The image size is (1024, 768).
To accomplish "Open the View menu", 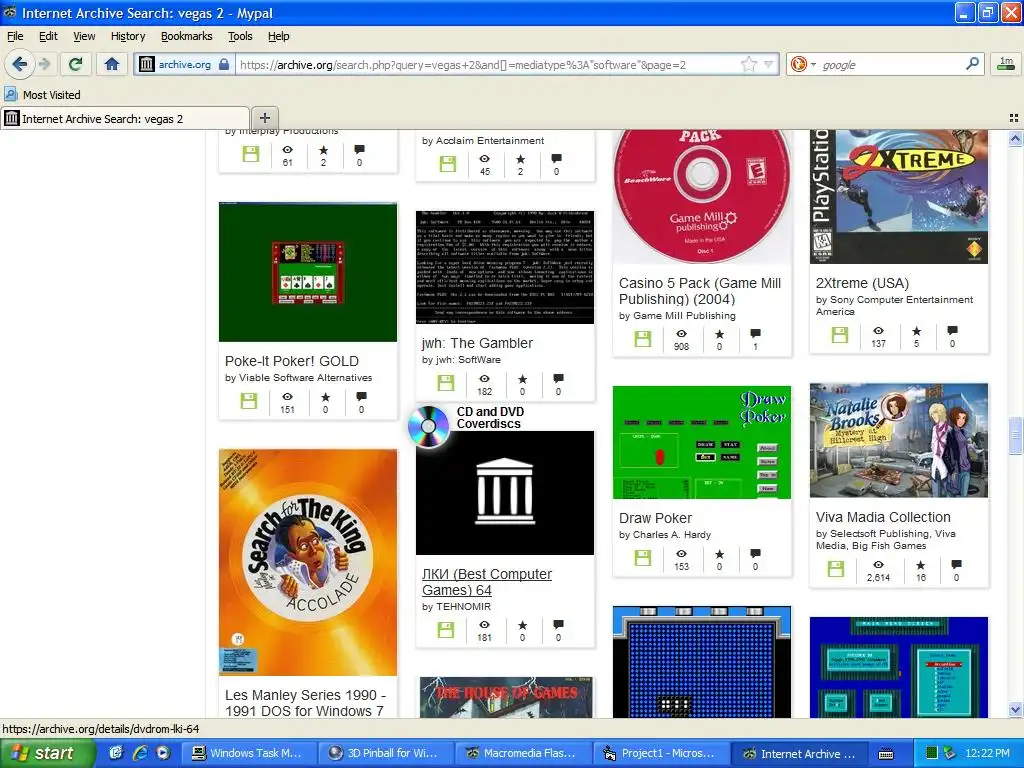I will (84, 37).
